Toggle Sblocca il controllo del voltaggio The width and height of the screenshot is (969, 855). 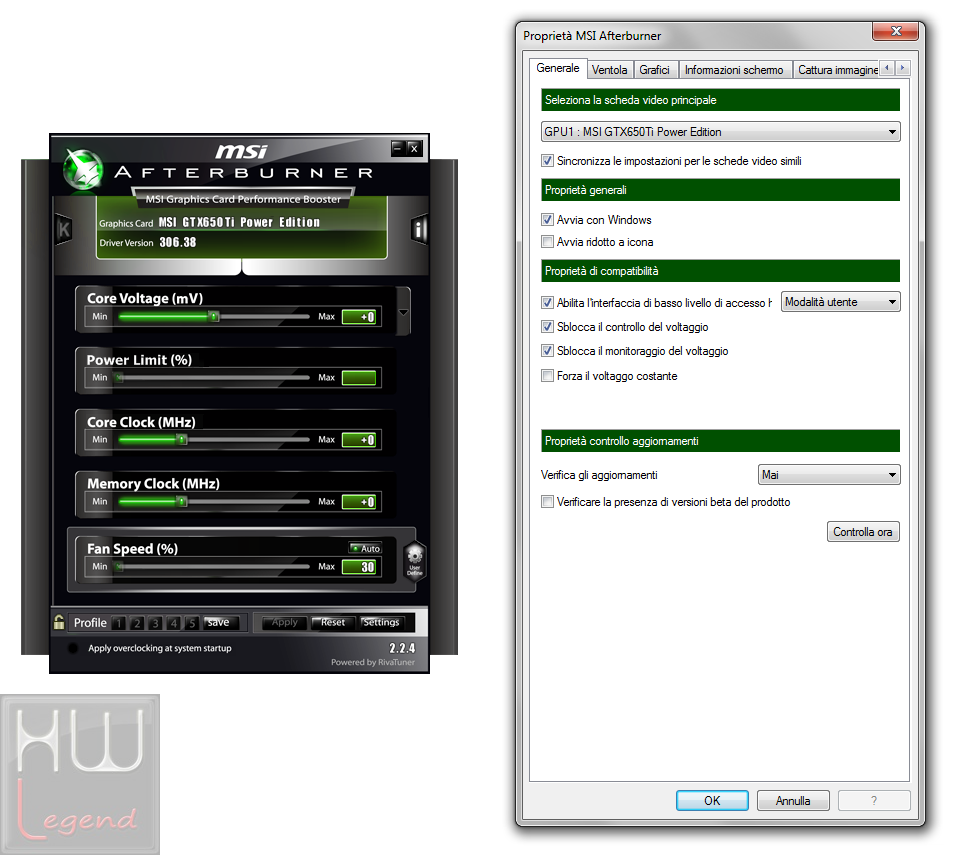(x=547, y=326)
